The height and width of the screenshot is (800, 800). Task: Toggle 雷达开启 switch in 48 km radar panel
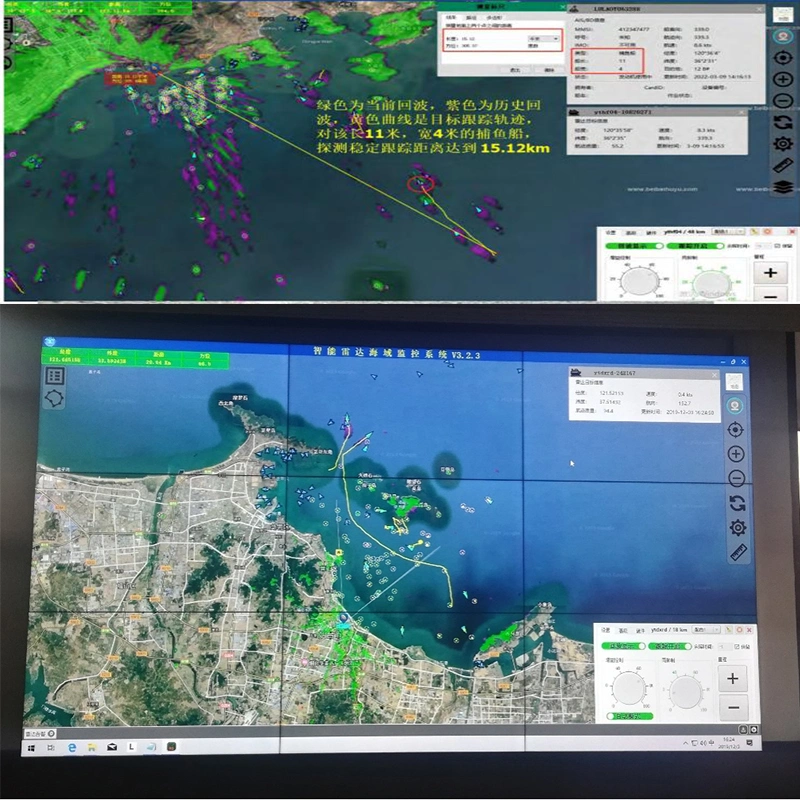coord(695,246)
